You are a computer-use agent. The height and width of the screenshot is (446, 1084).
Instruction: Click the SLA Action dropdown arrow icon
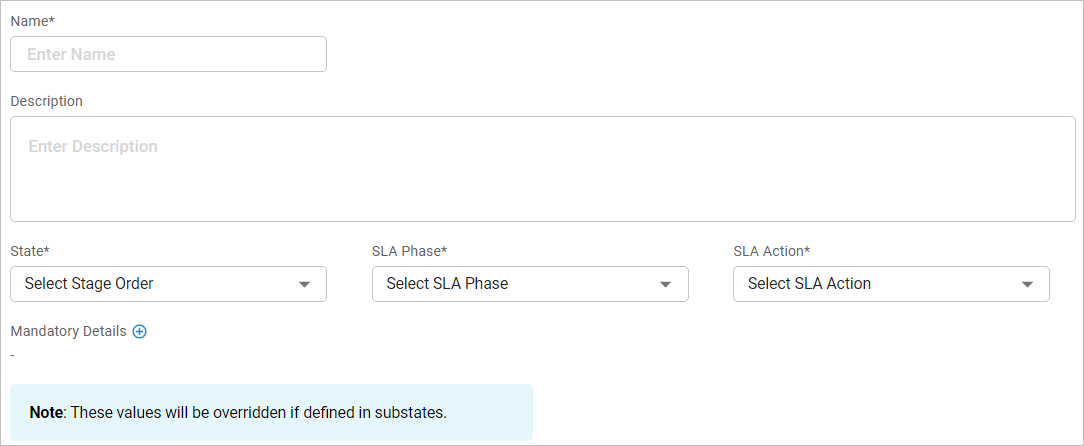[x=1027, y=285]
